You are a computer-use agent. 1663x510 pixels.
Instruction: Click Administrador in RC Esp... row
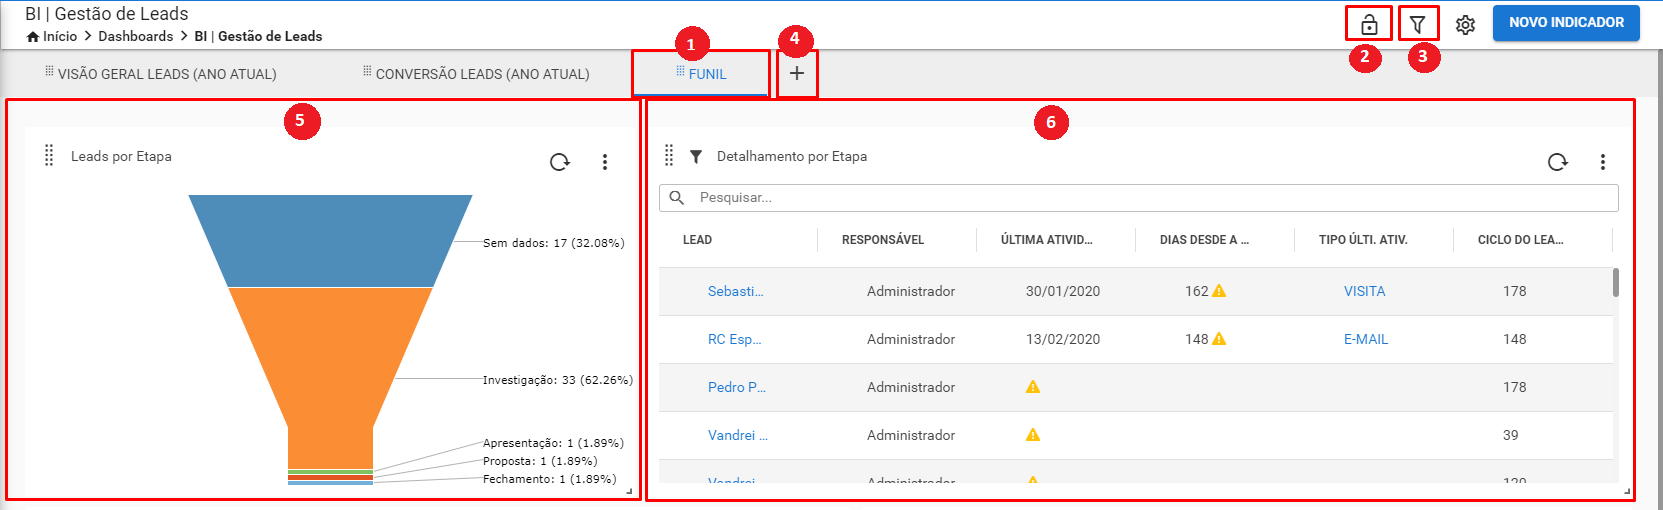(911, 339)
